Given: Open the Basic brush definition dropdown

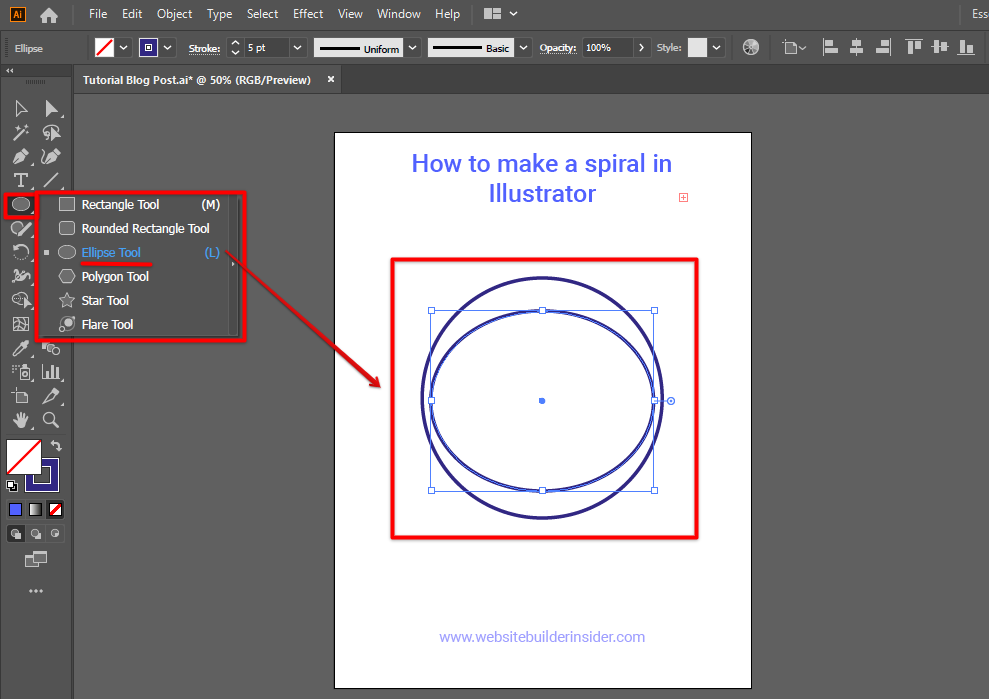Looking at the screenshot, I should pos(526,47).
